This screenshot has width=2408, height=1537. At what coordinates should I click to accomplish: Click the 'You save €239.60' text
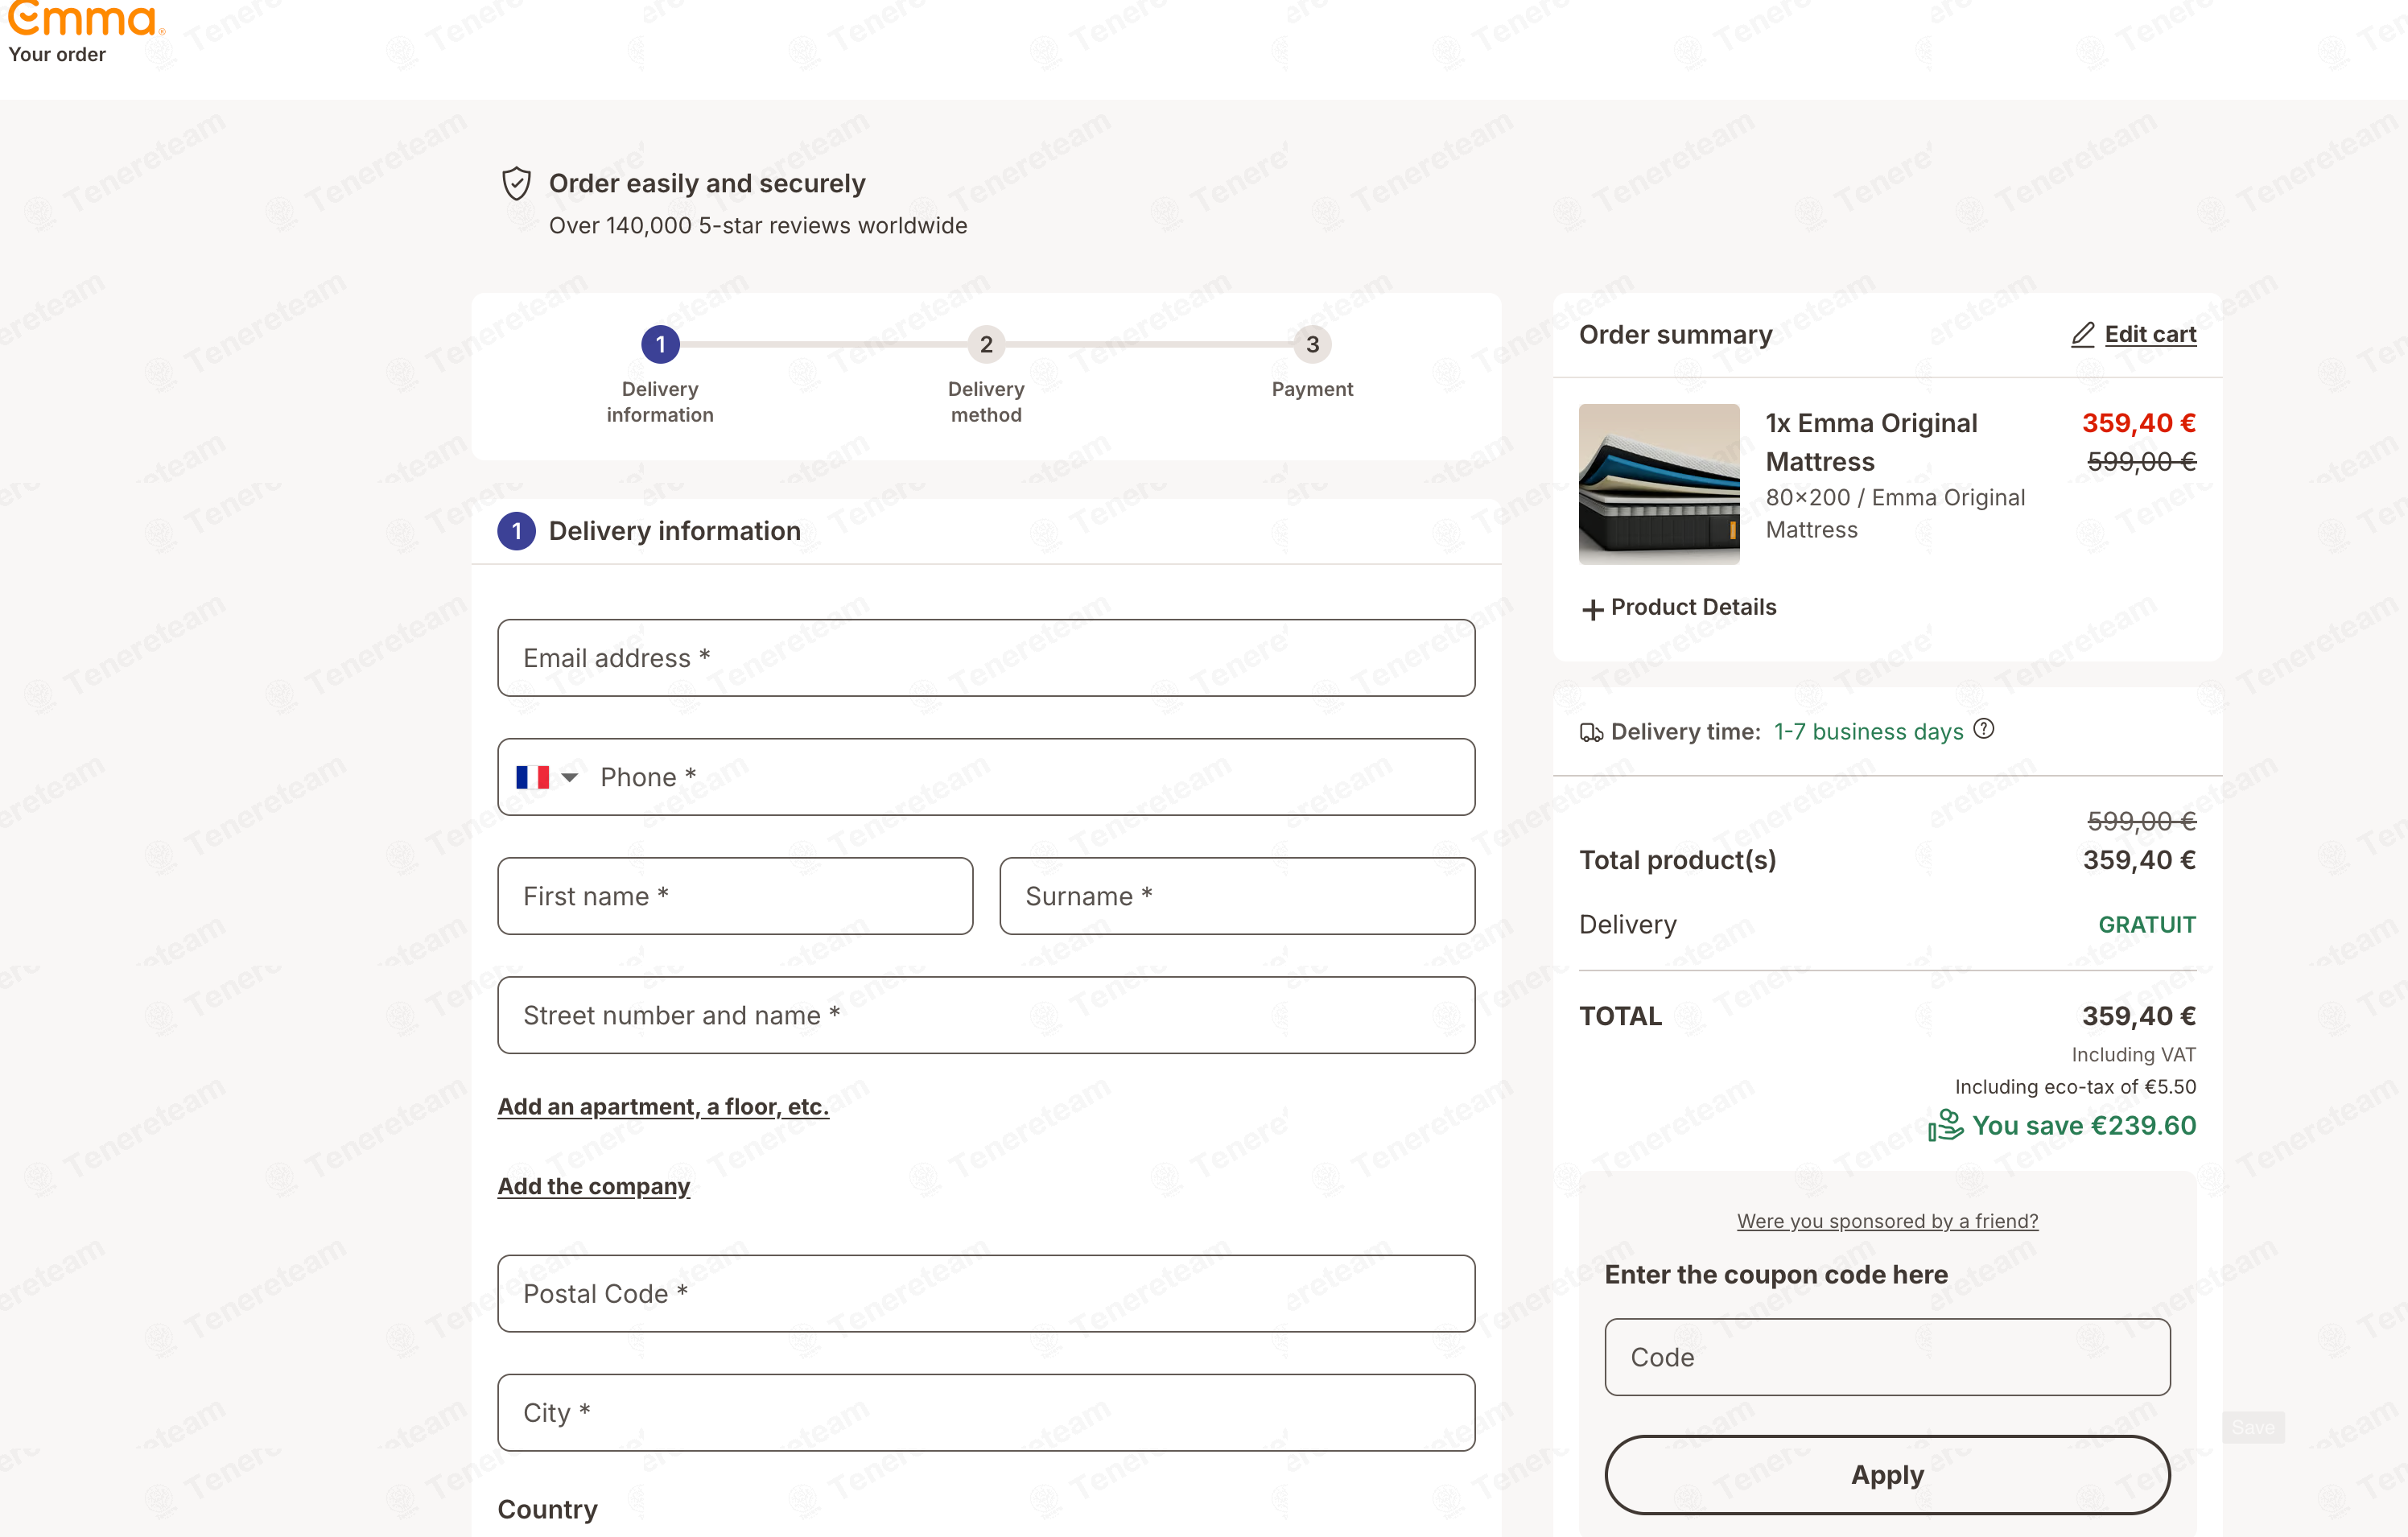tap(2084, 1125)
